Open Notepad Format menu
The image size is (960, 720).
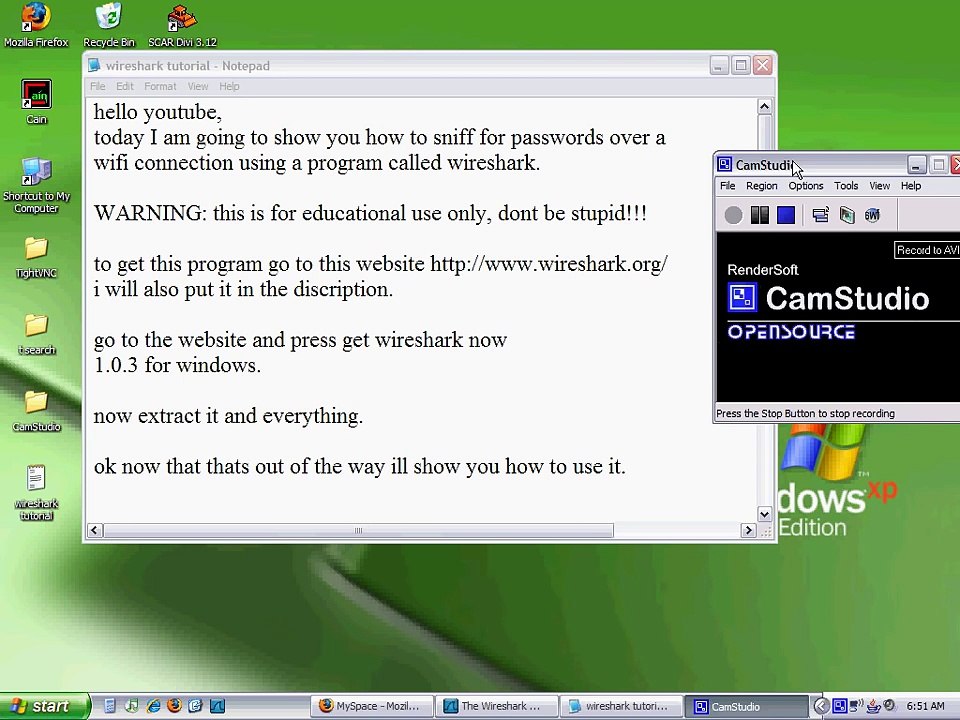(160, 86)
